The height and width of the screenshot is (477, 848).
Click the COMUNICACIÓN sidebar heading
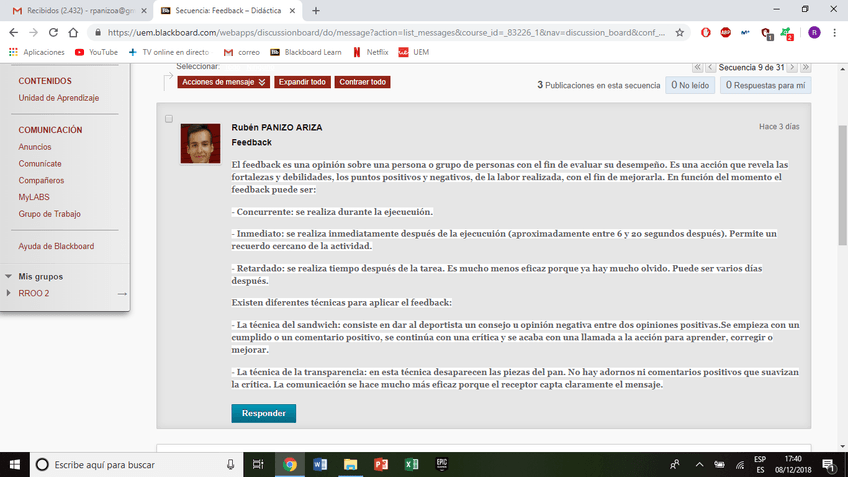pos(50,130)
